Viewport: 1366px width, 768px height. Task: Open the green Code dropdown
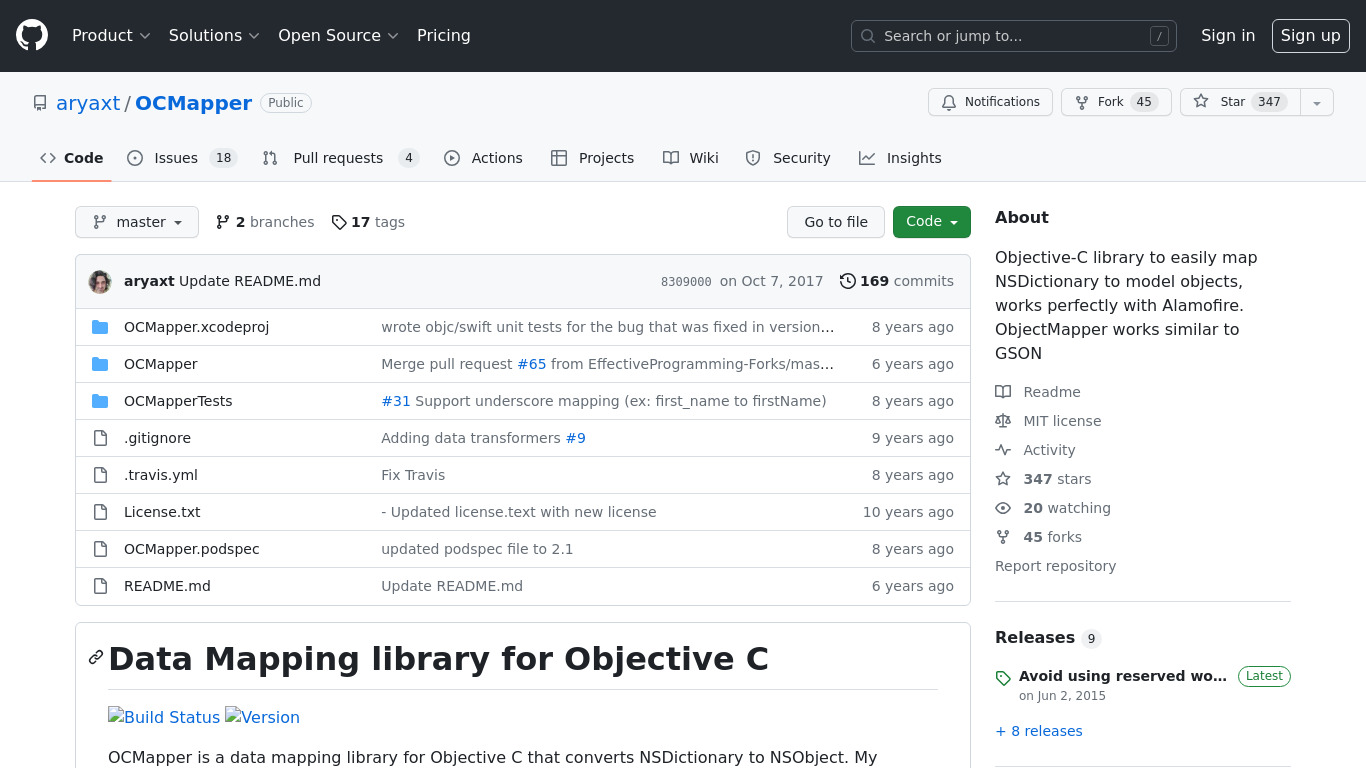click(x=931, y=222)
